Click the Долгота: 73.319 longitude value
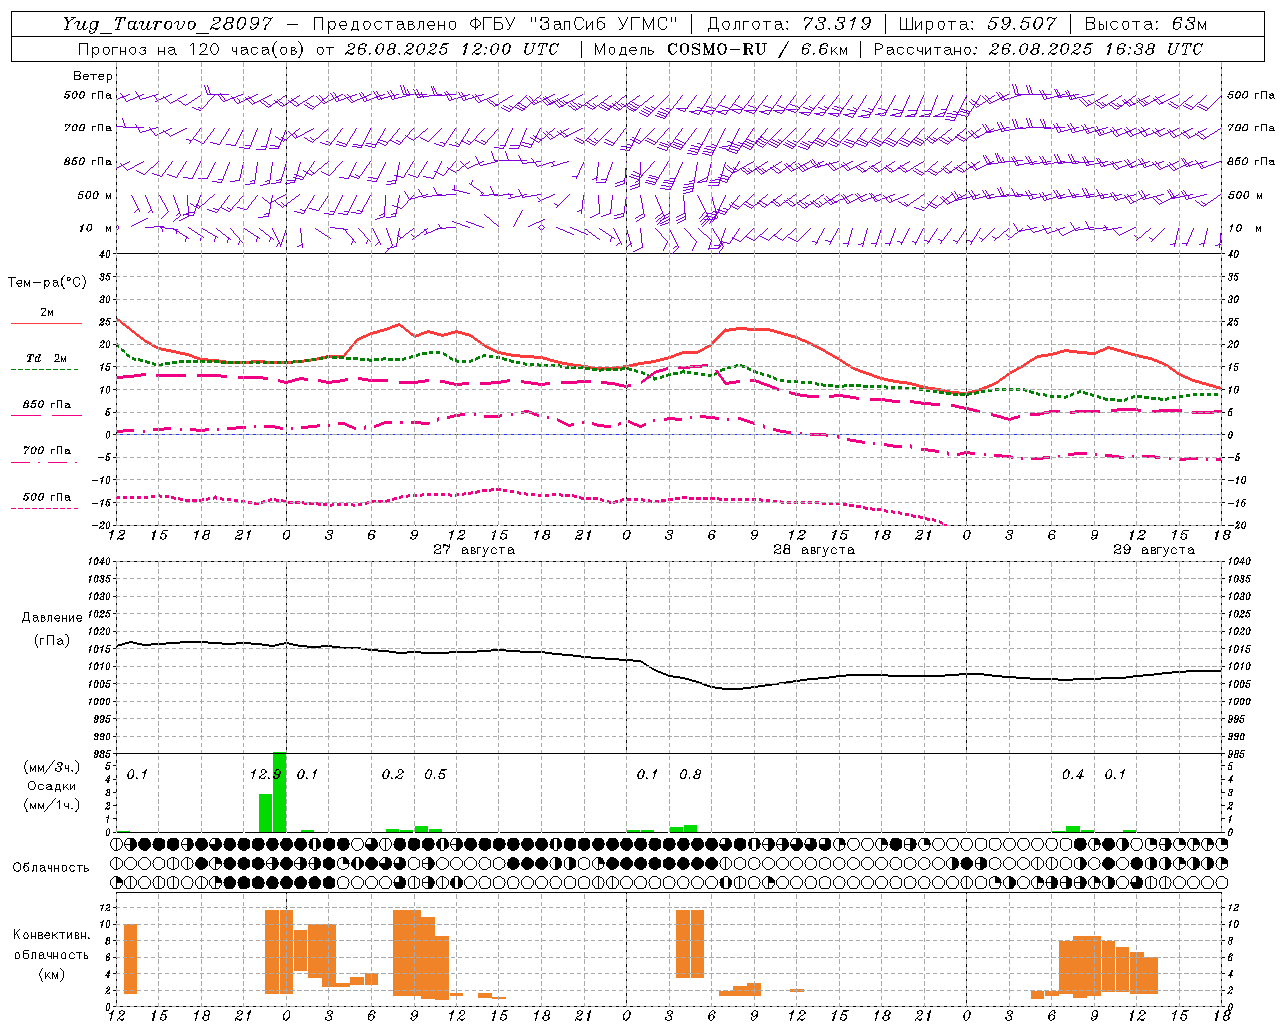The width and height of the screenshot is (1280, 1024). 789,24
